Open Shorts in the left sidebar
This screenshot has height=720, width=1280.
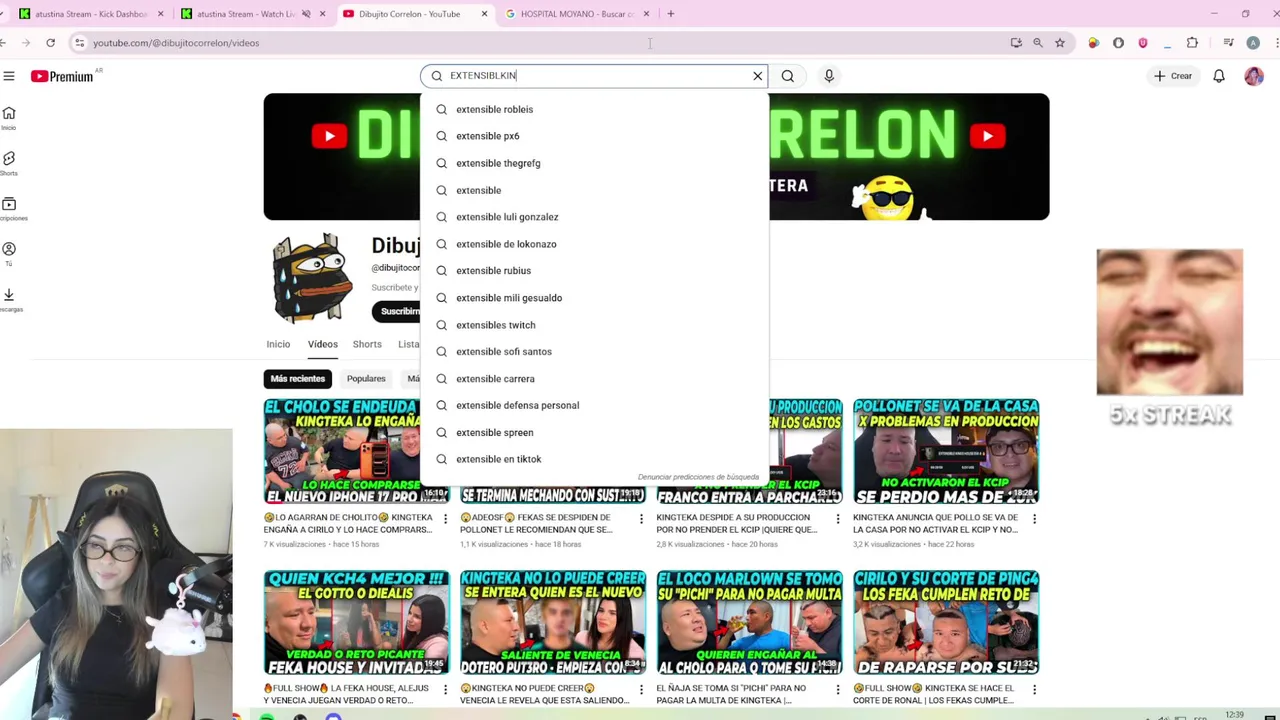[9, 163]
